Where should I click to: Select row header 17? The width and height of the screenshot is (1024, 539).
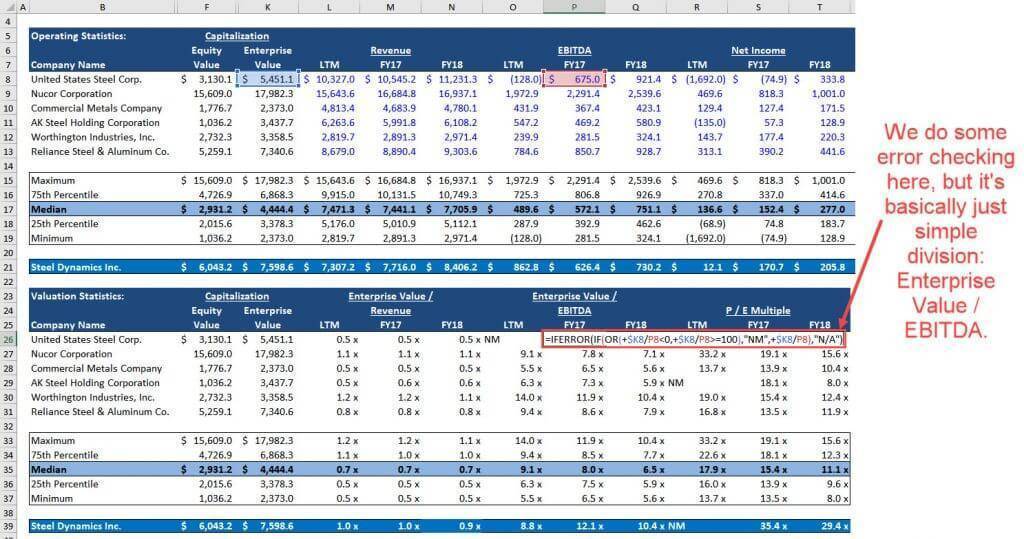[8, 209]
